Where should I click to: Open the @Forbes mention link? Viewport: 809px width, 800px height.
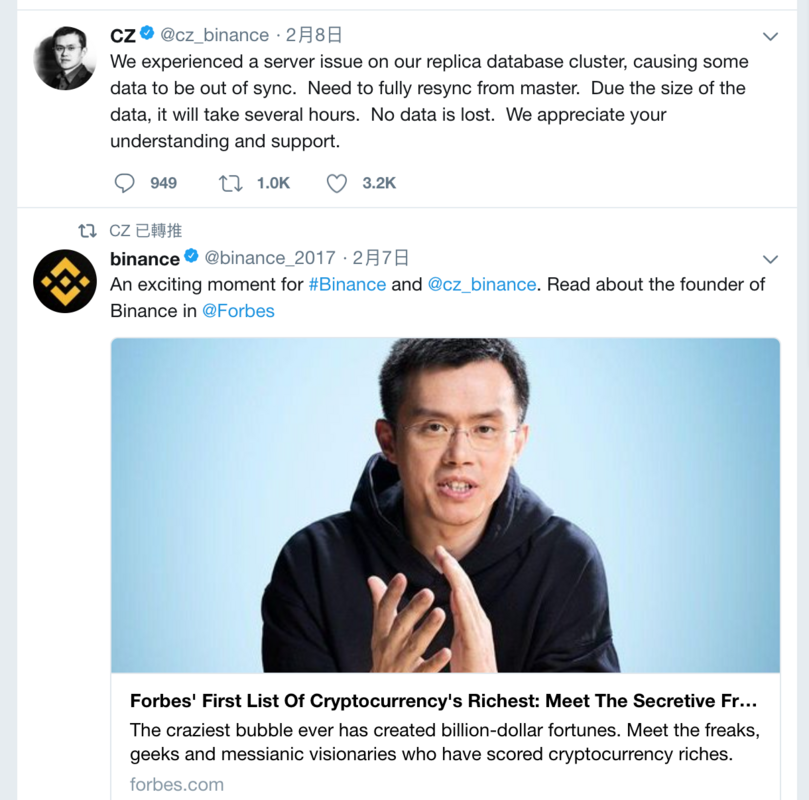pyautogui.click(x=238, y=311)
